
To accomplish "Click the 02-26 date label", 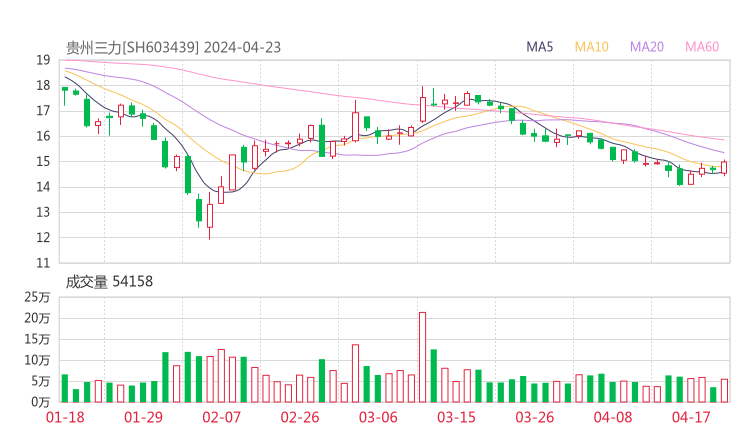I will click(300, 417).
